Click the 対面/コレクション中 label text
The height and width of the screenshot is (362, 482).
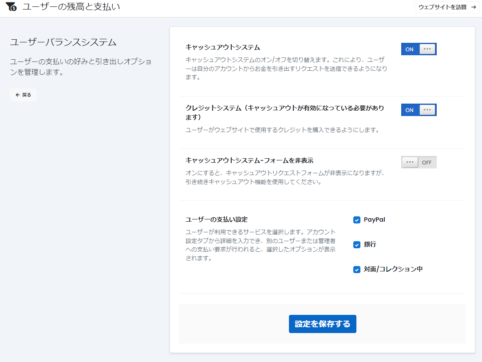click(x=393, y=269)
